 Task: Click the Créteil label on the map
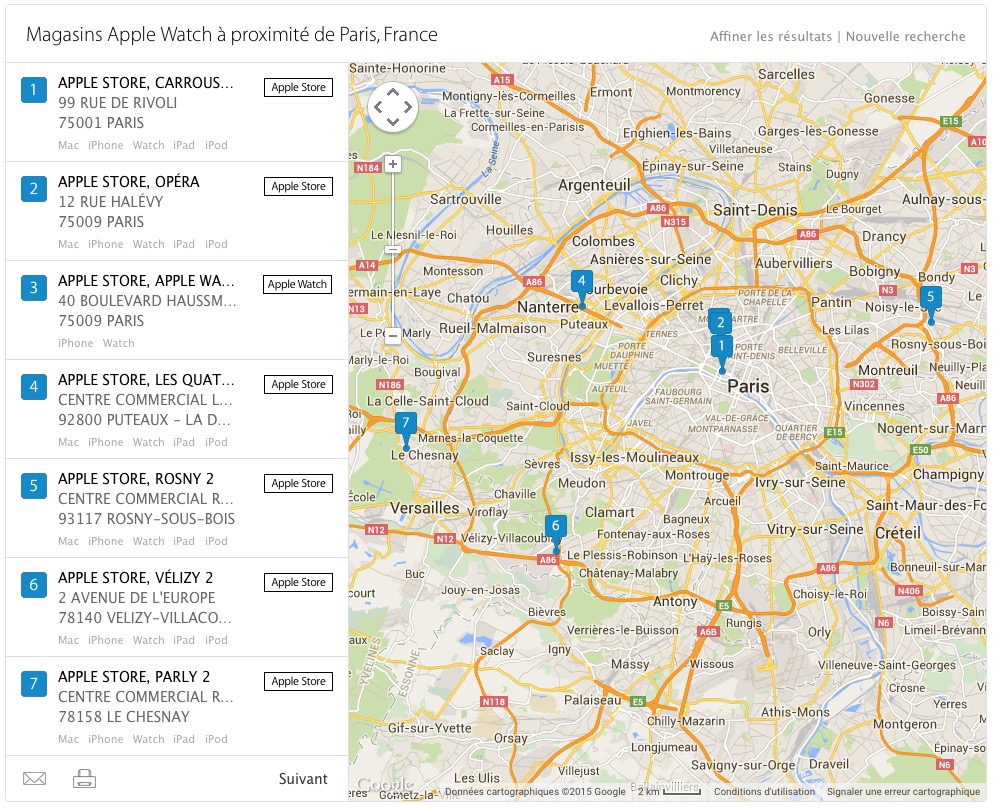click(898, 533)
